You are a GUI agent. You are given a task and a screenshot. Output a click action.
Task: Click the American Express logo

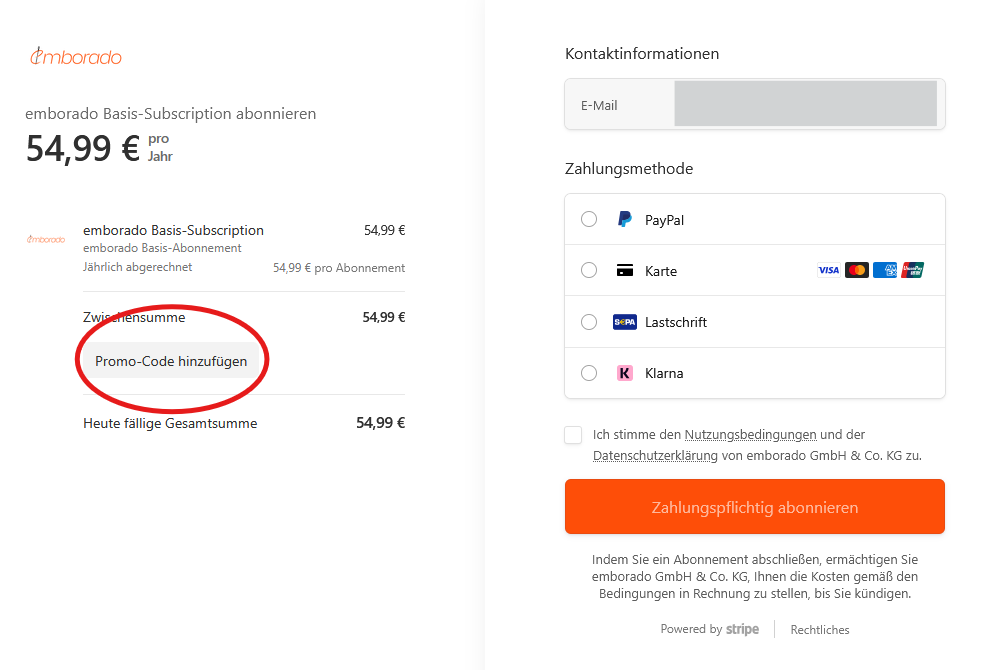coord(884,270)
